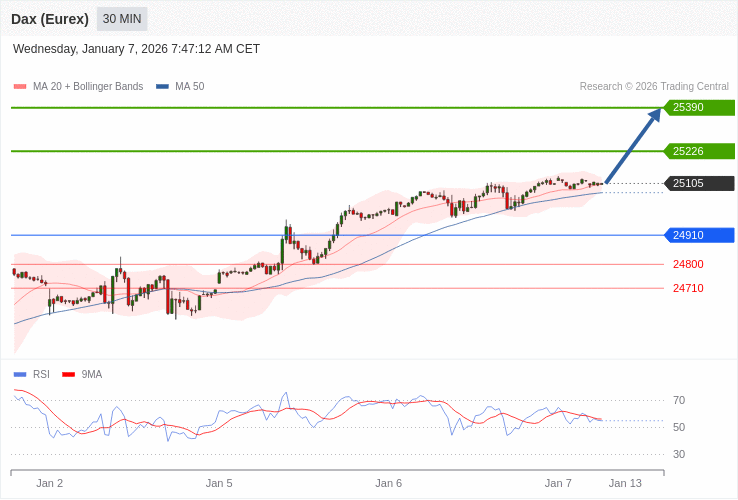Image resolution: width=738 pixels, height=500 pixels.
Task: Click the chart timestamp text
Action: pyautogui.click(x=136, y=49)
